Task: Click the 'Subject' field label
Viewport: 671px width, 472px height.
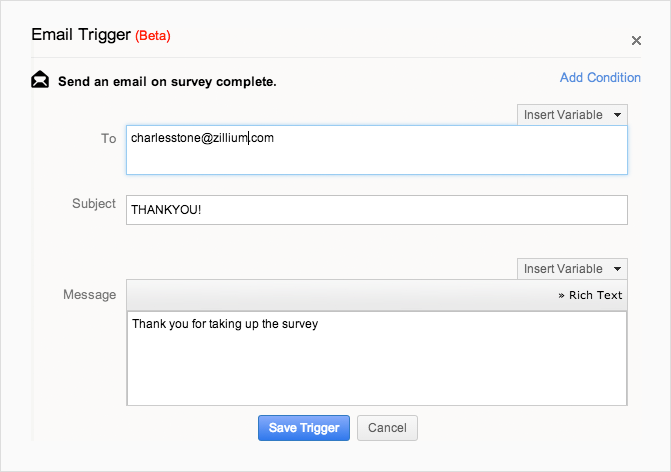Action: pyautogui.click(x=94, y=204)
